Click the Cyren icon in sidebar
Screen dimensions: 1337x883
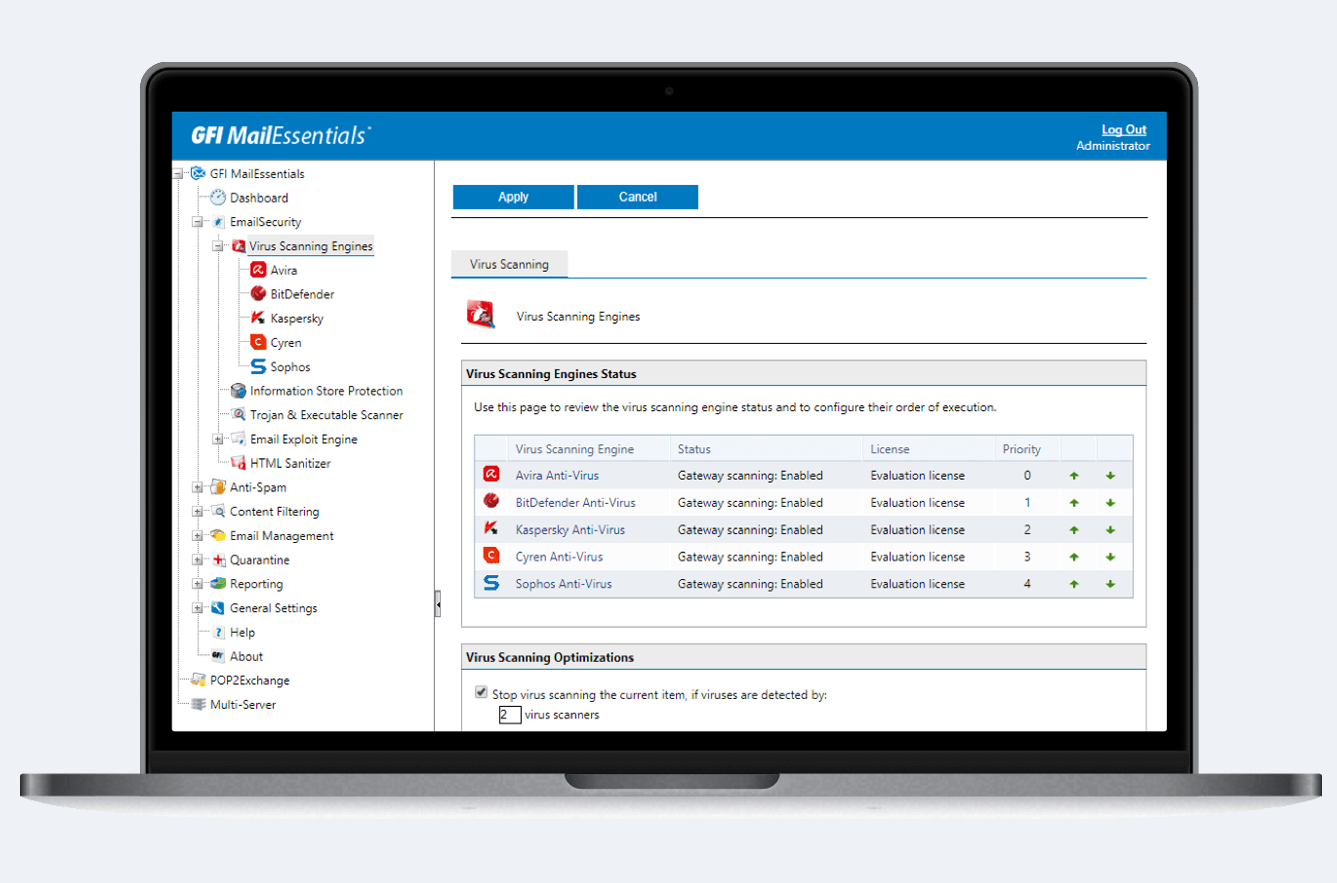pos(258,342)
